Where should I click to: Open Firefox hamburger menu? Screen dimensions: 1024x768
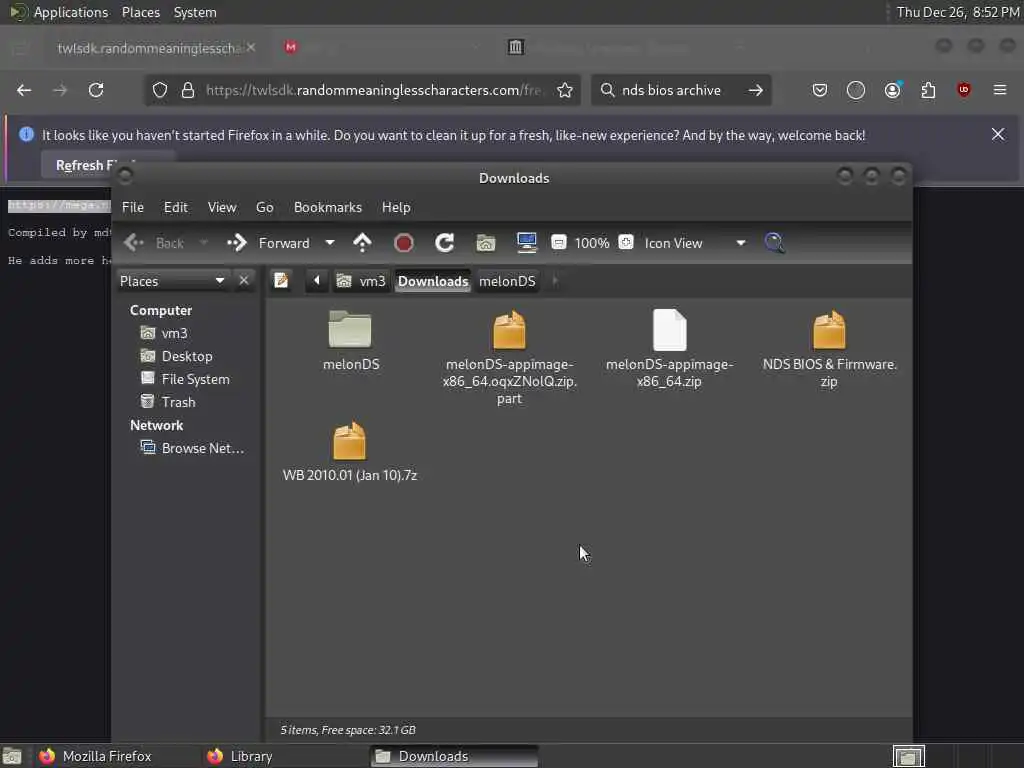coord(1000,90)
